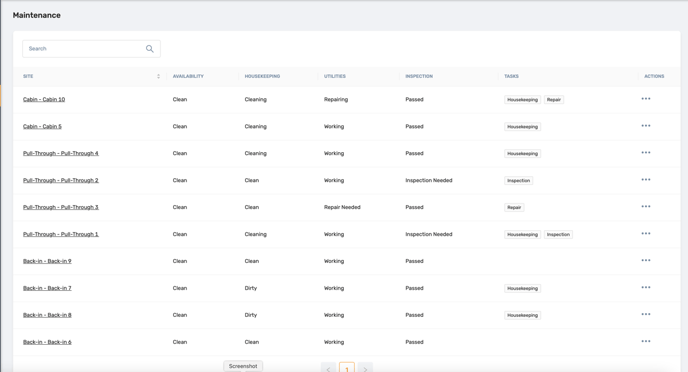
Task: Open actions menu for Back-in 8 row
Action: click(646, 315)
